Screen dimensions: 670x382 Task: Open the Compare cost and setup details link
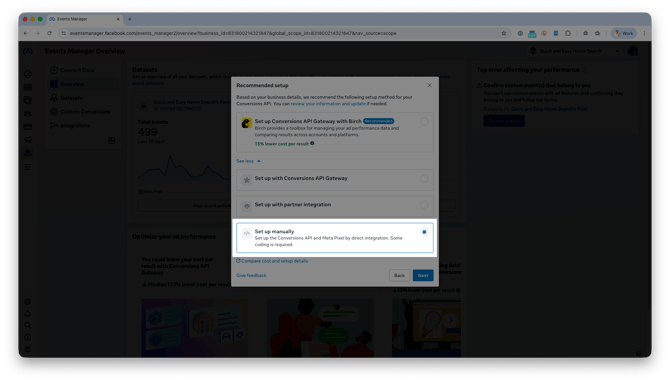tap(272, 261)
